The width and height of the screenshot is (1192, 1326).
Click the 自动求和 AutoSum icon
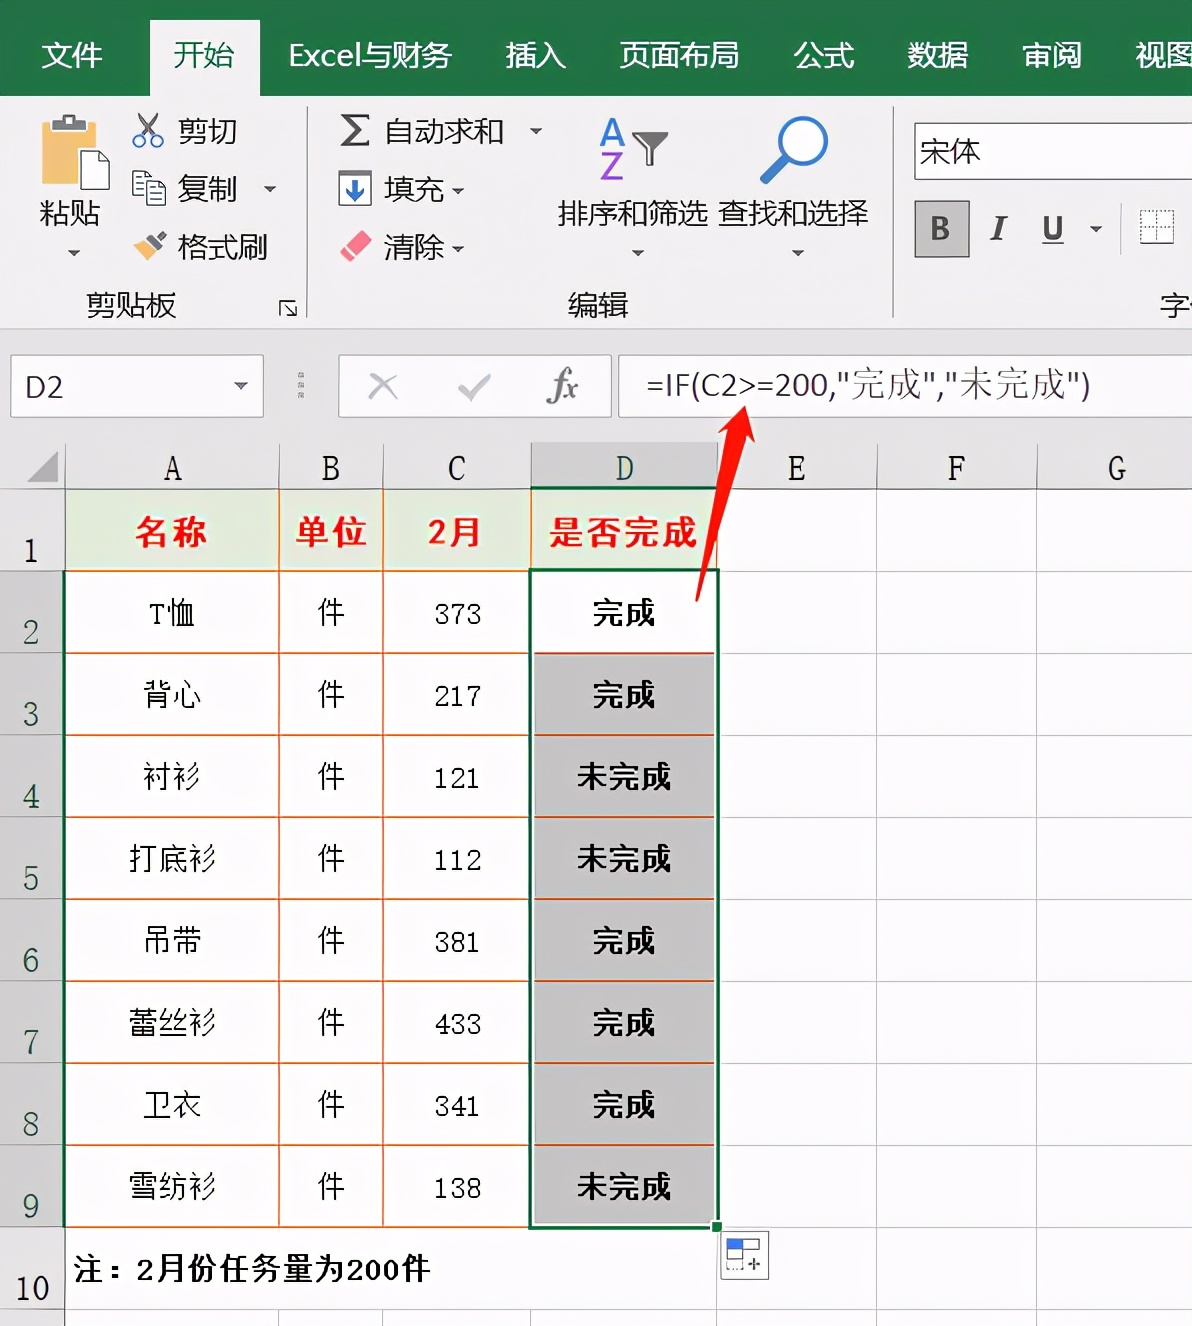point(355,130)
